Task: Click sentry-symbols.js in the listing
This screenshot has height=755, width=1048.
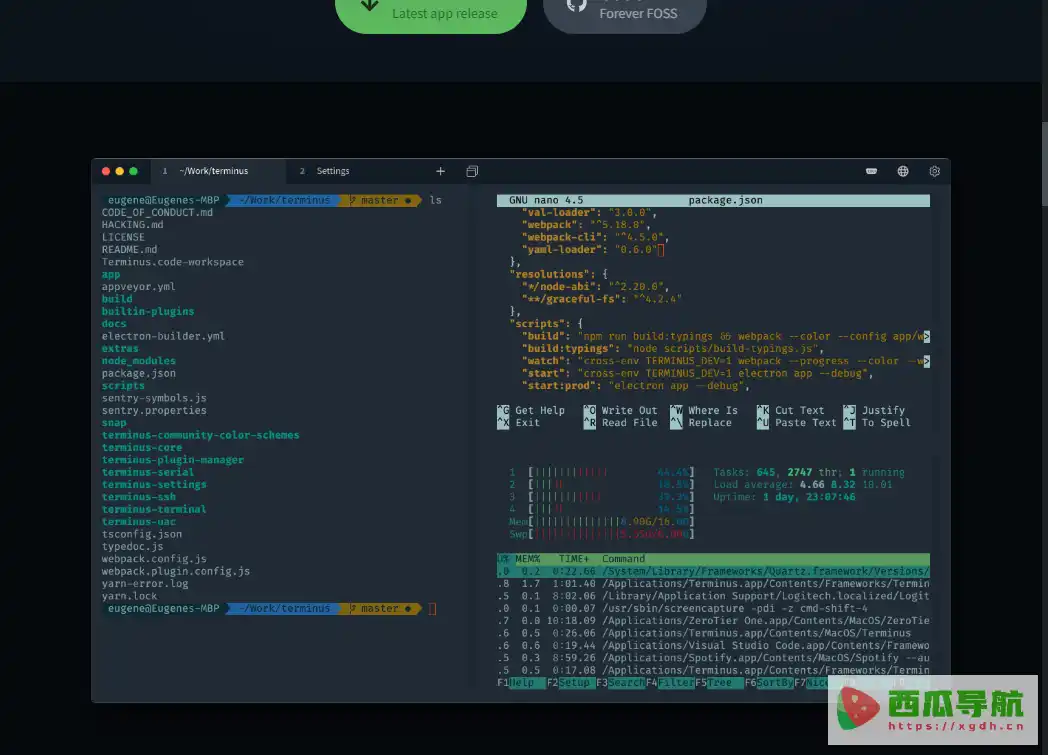Action: pyautogui.click(x=154, y=398)
